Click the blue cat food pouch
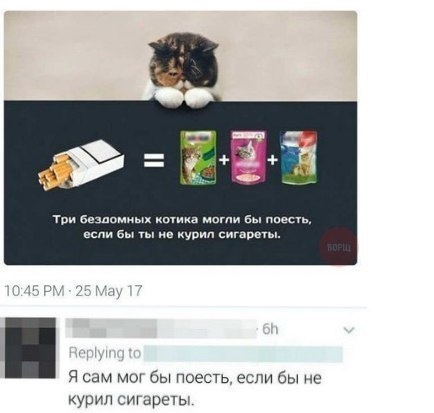Image resolution: width=434 pixels, height=413 pixels. [299, 157]
